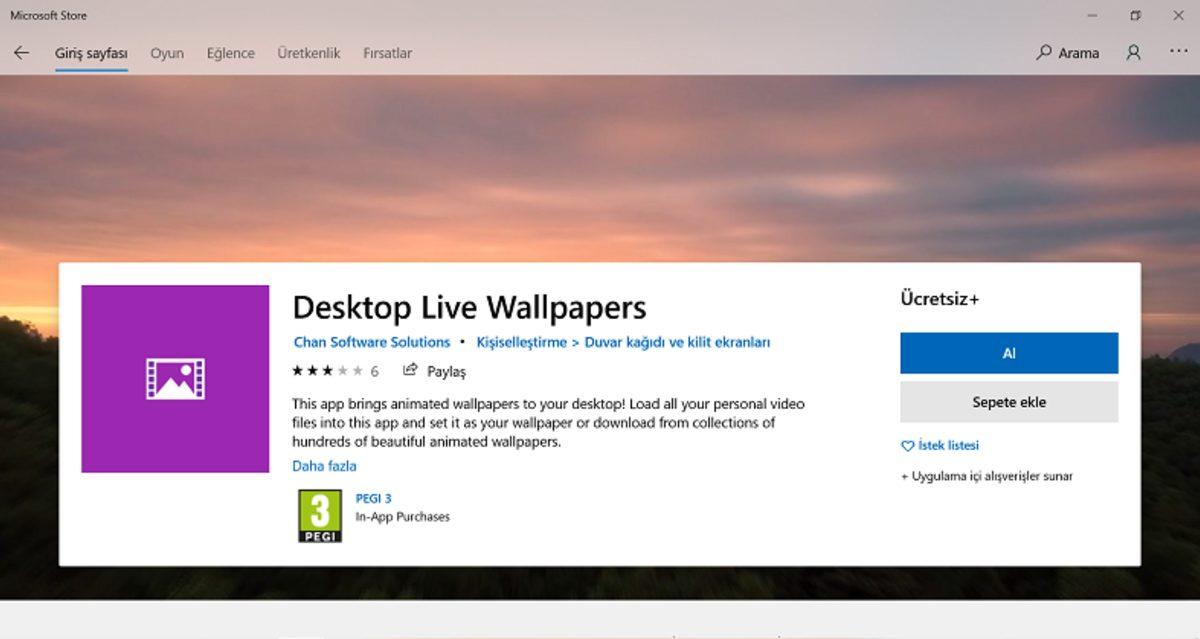Expand the description with Daha fazla
1200x639 pixels.
[323, 465]
